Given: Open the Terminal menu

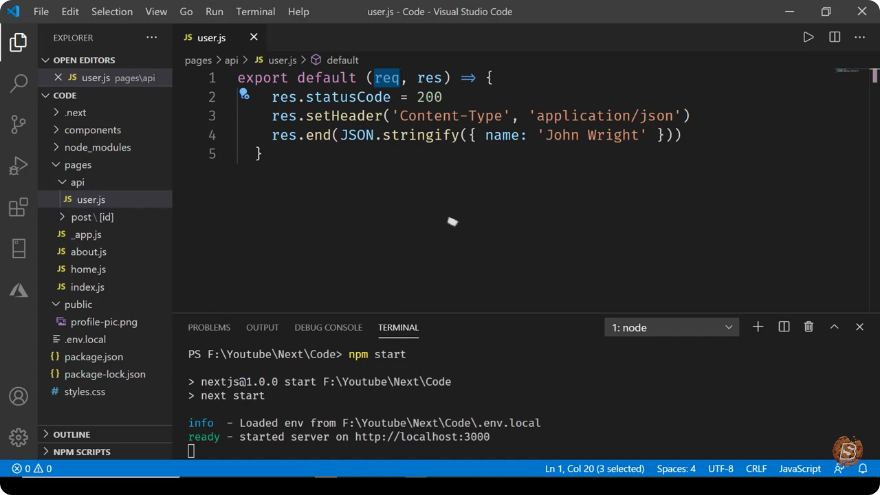Looking at the screenshot, I should point(255,11).
